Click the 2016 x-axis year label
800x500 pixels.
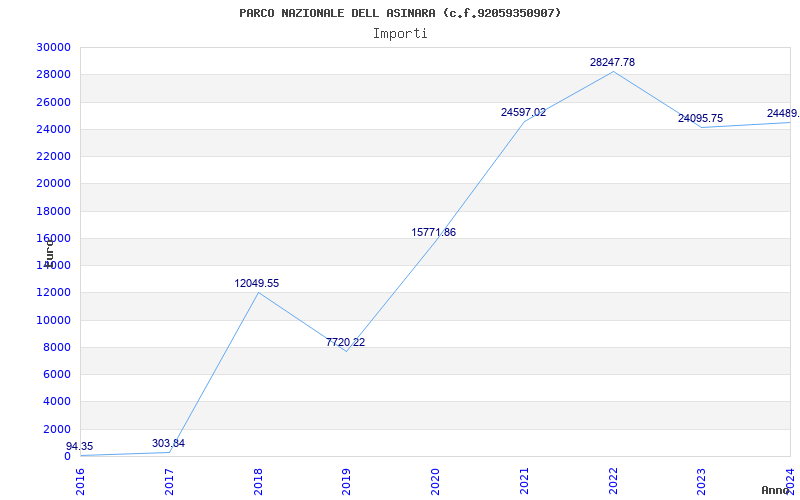(x=81, y=481)
